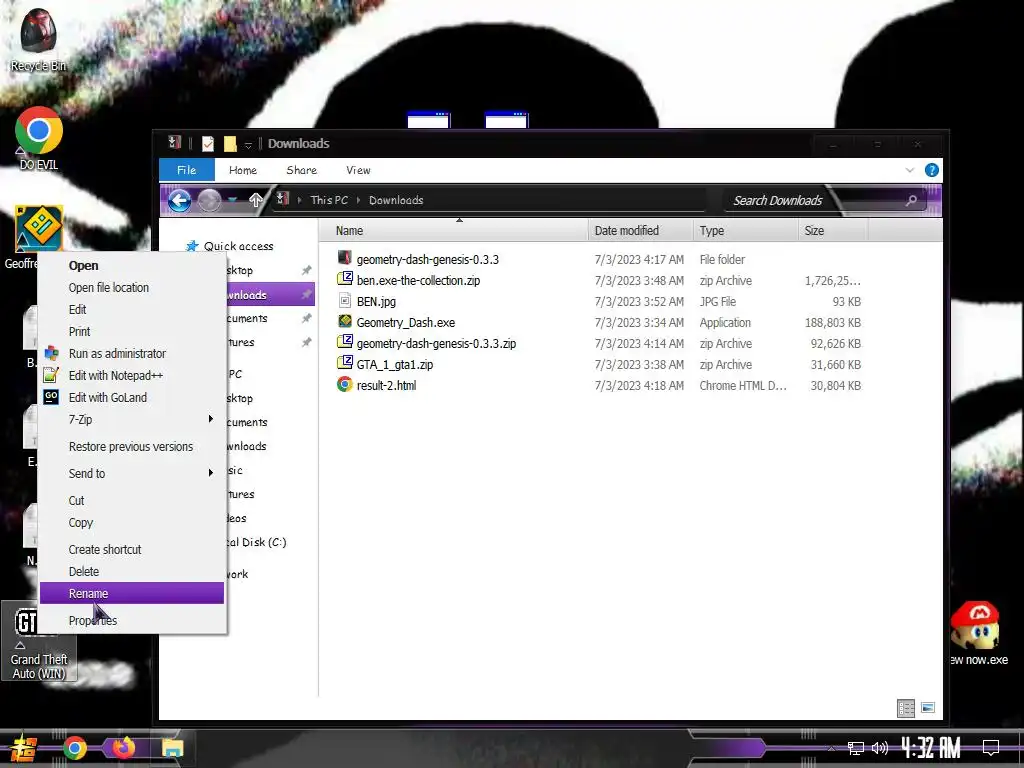Open Explorer help question mark

pyautogui.click(x=931, y=170)
